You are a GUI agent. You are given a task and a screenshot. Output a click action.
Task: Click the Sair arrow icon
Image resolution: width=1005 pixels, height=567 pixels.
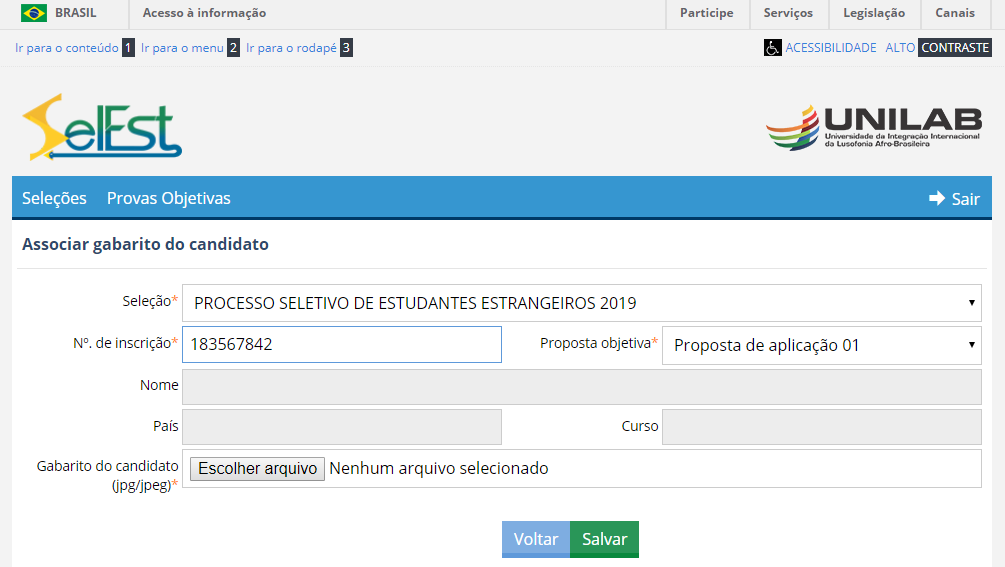tap(936, 198)
